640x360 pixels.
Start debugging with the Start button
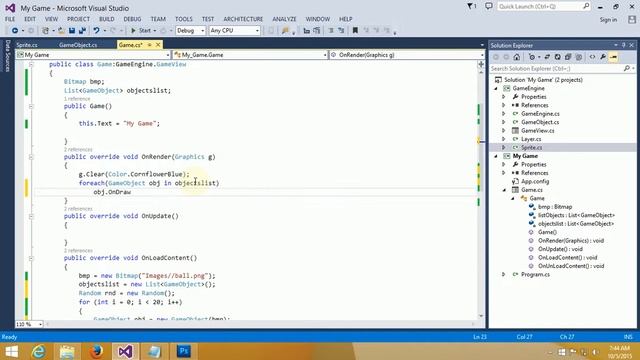pyautogui.click(x=141, y=31)
